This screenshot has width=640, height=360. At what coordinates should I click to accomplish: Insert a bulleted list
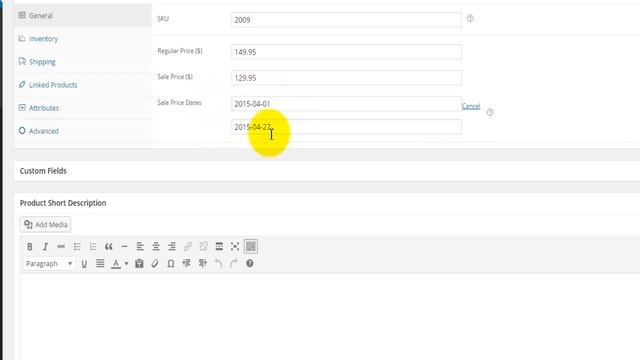77,247
